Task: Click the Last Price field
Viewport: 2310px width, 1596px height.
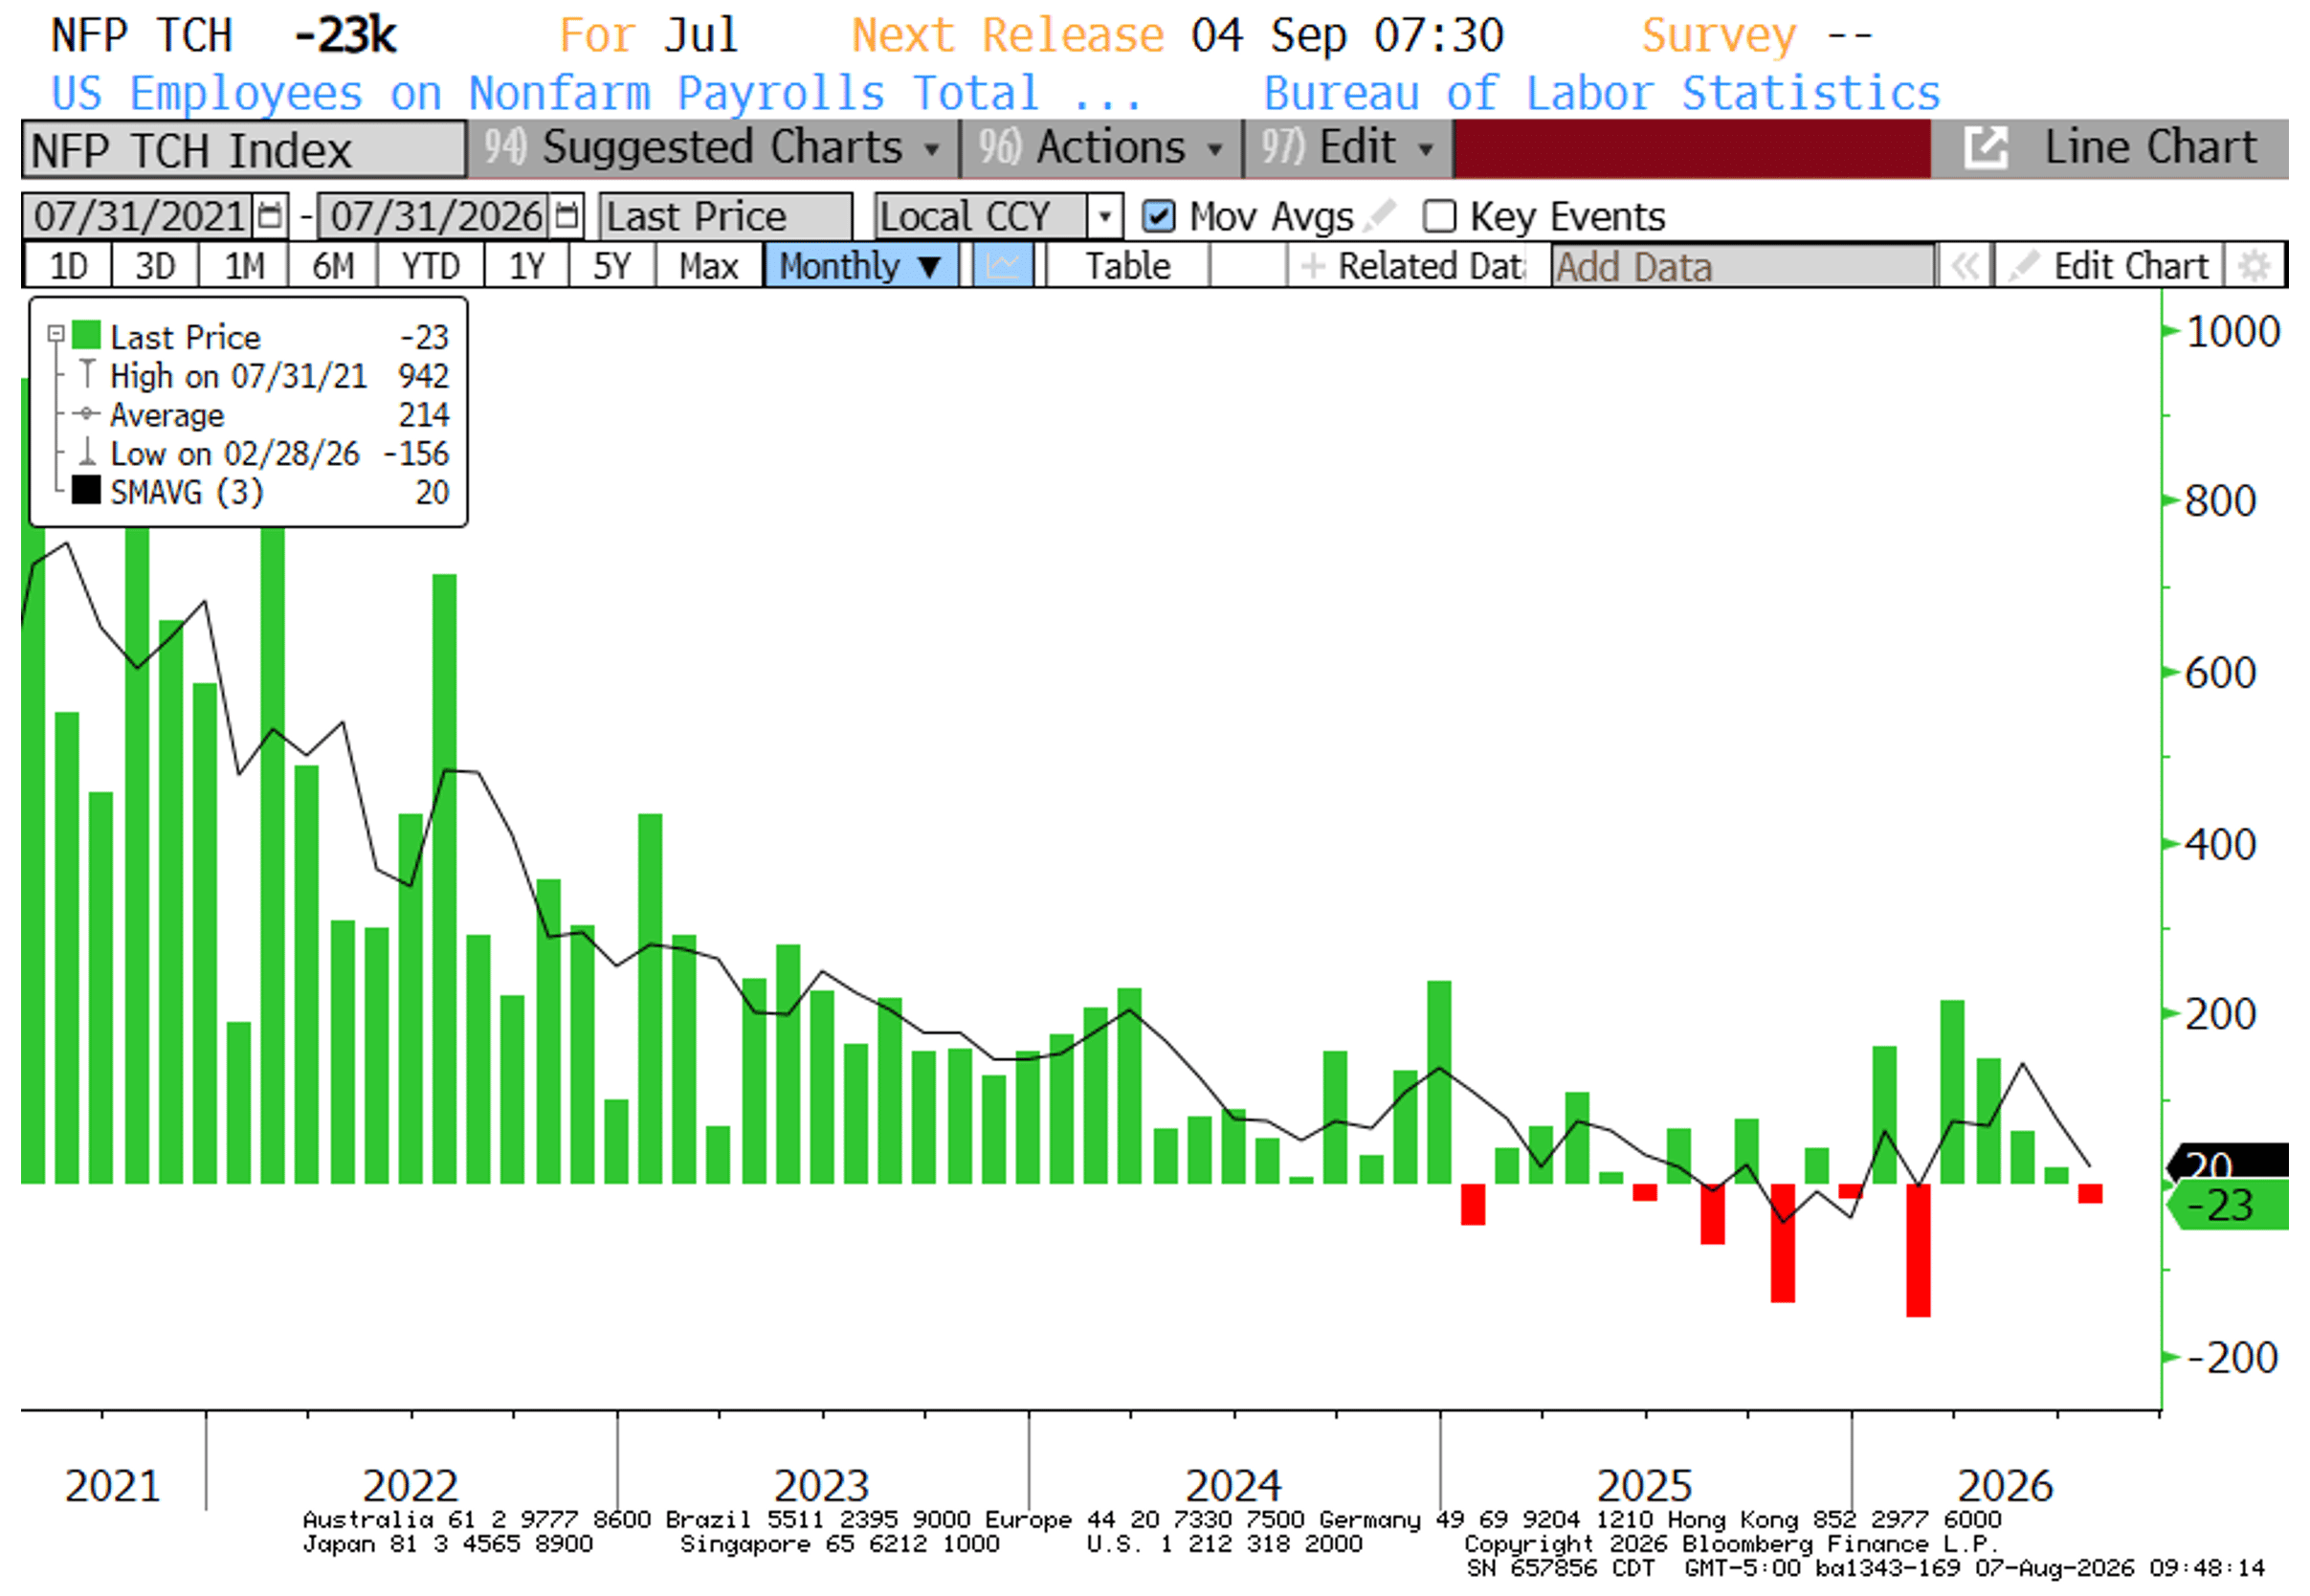Action: [x=726, y=216]
